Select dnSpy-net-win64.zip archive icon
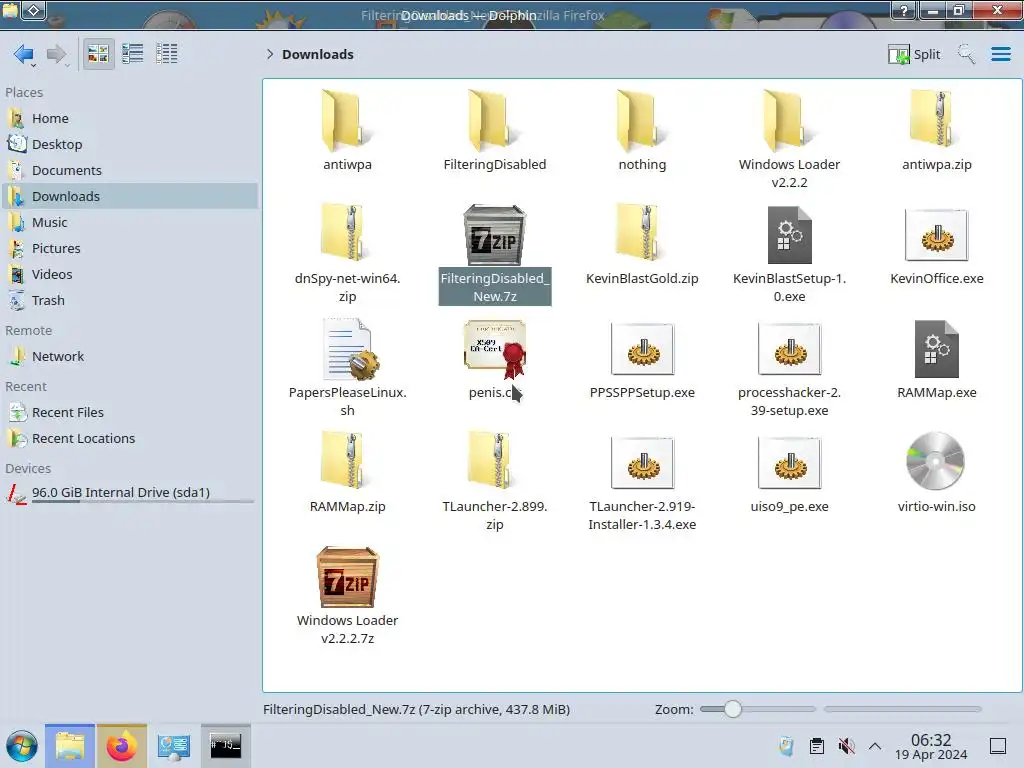Viewport: 1024px width, 768px height. pos(347,233)
